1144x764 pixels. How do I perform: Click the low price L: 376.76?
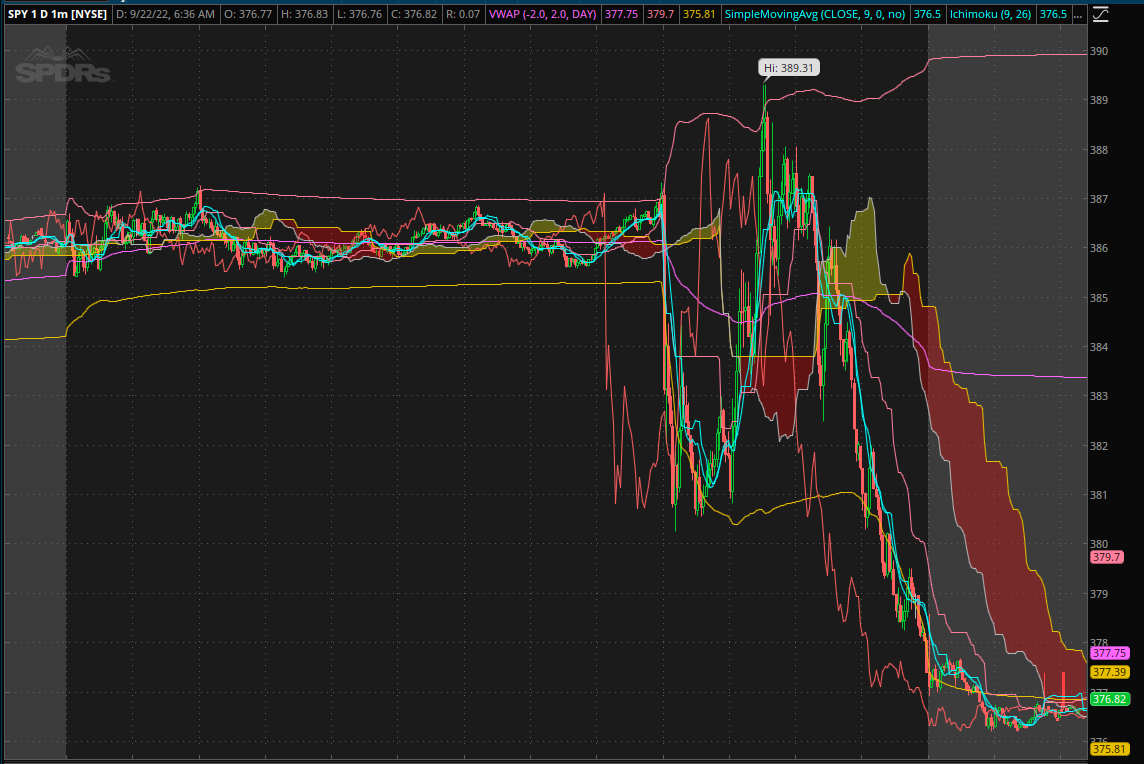(x=360, y=14)
